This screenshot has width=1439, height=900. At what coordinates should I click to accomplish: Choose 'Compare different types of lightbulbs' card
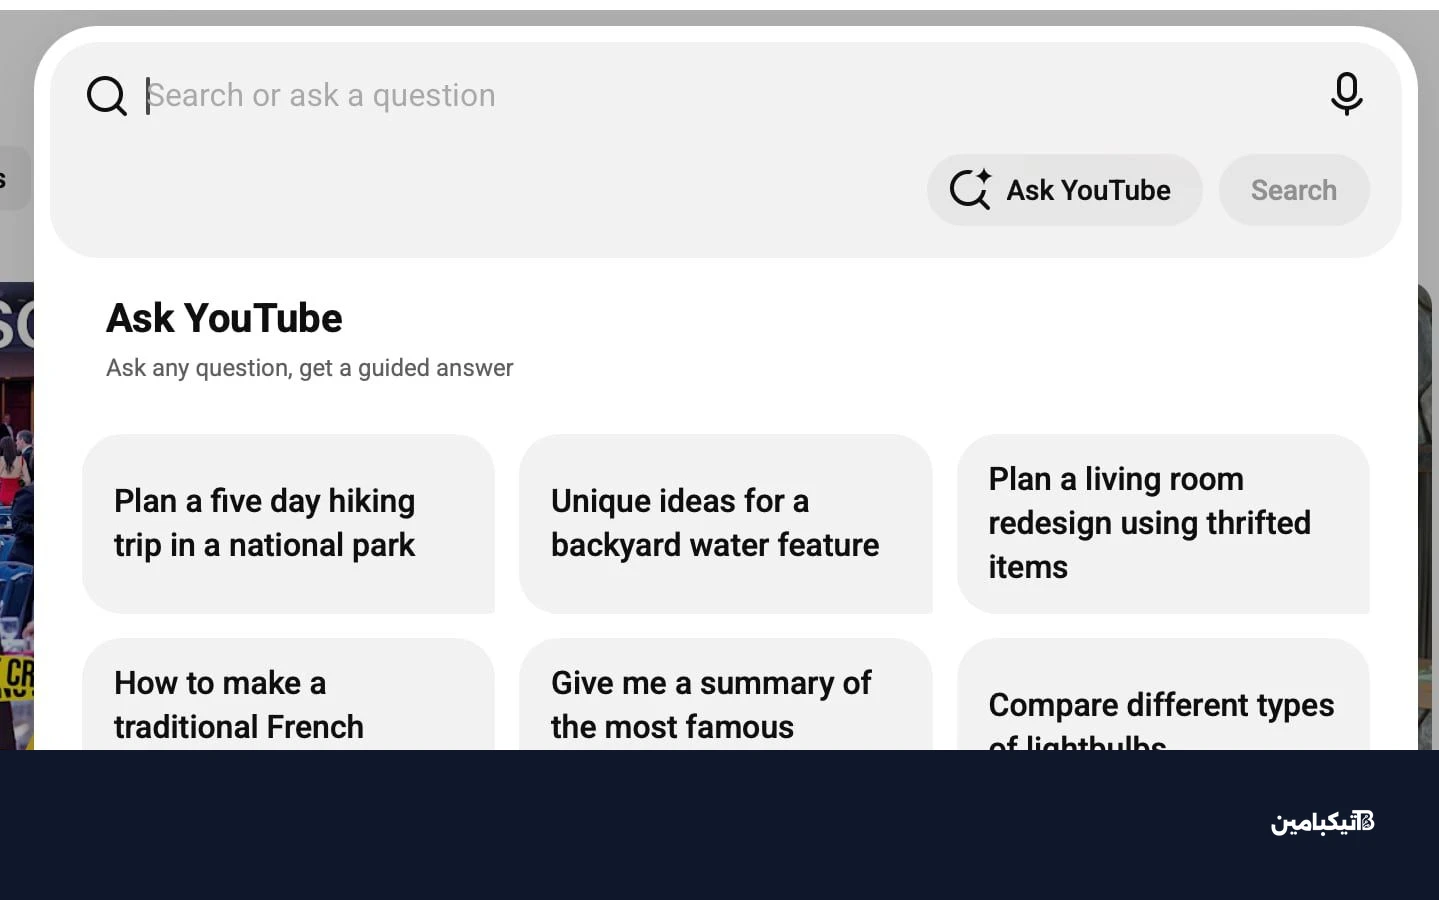(x=1163, y=694)
